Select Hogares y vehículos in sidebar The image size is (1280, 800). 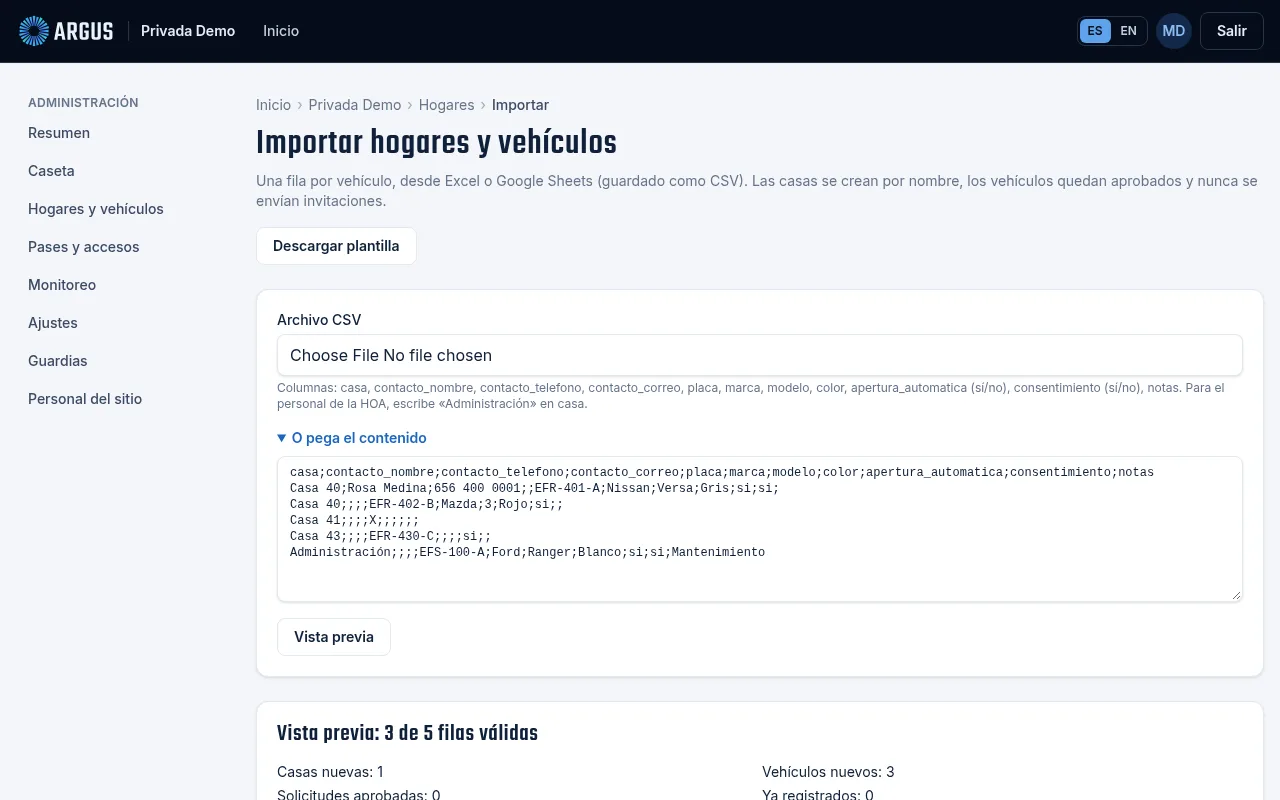[x=96, y=209]
